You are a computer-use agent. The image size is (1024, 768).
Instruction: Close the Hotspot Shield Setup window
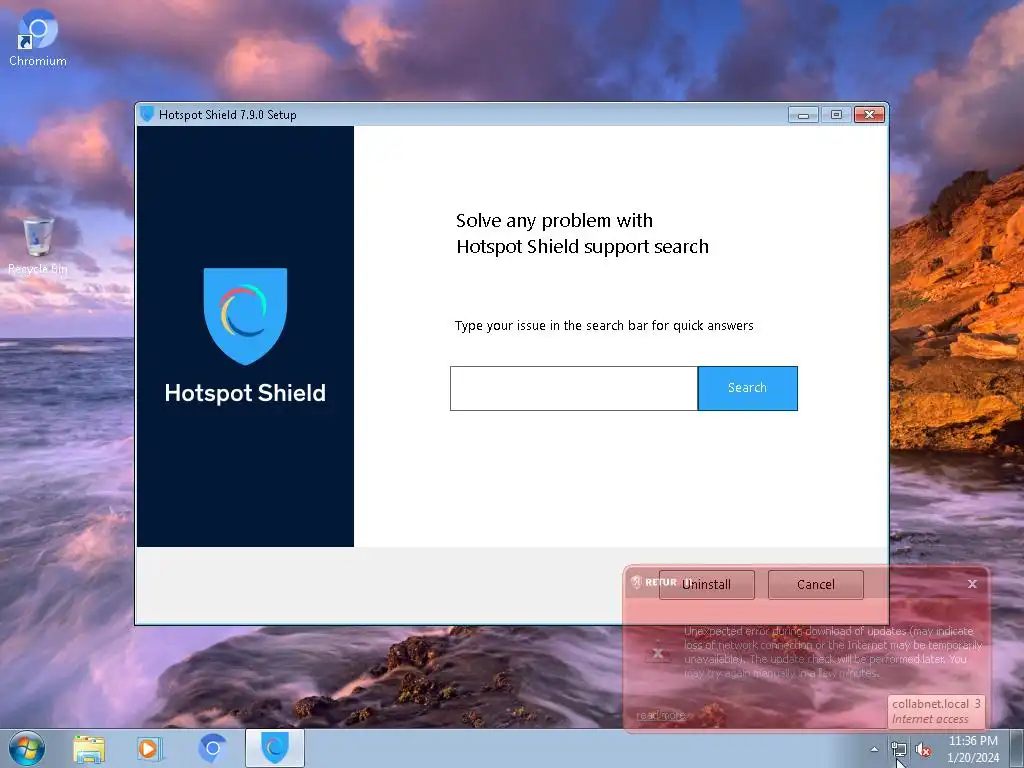[x=870, y=115]
